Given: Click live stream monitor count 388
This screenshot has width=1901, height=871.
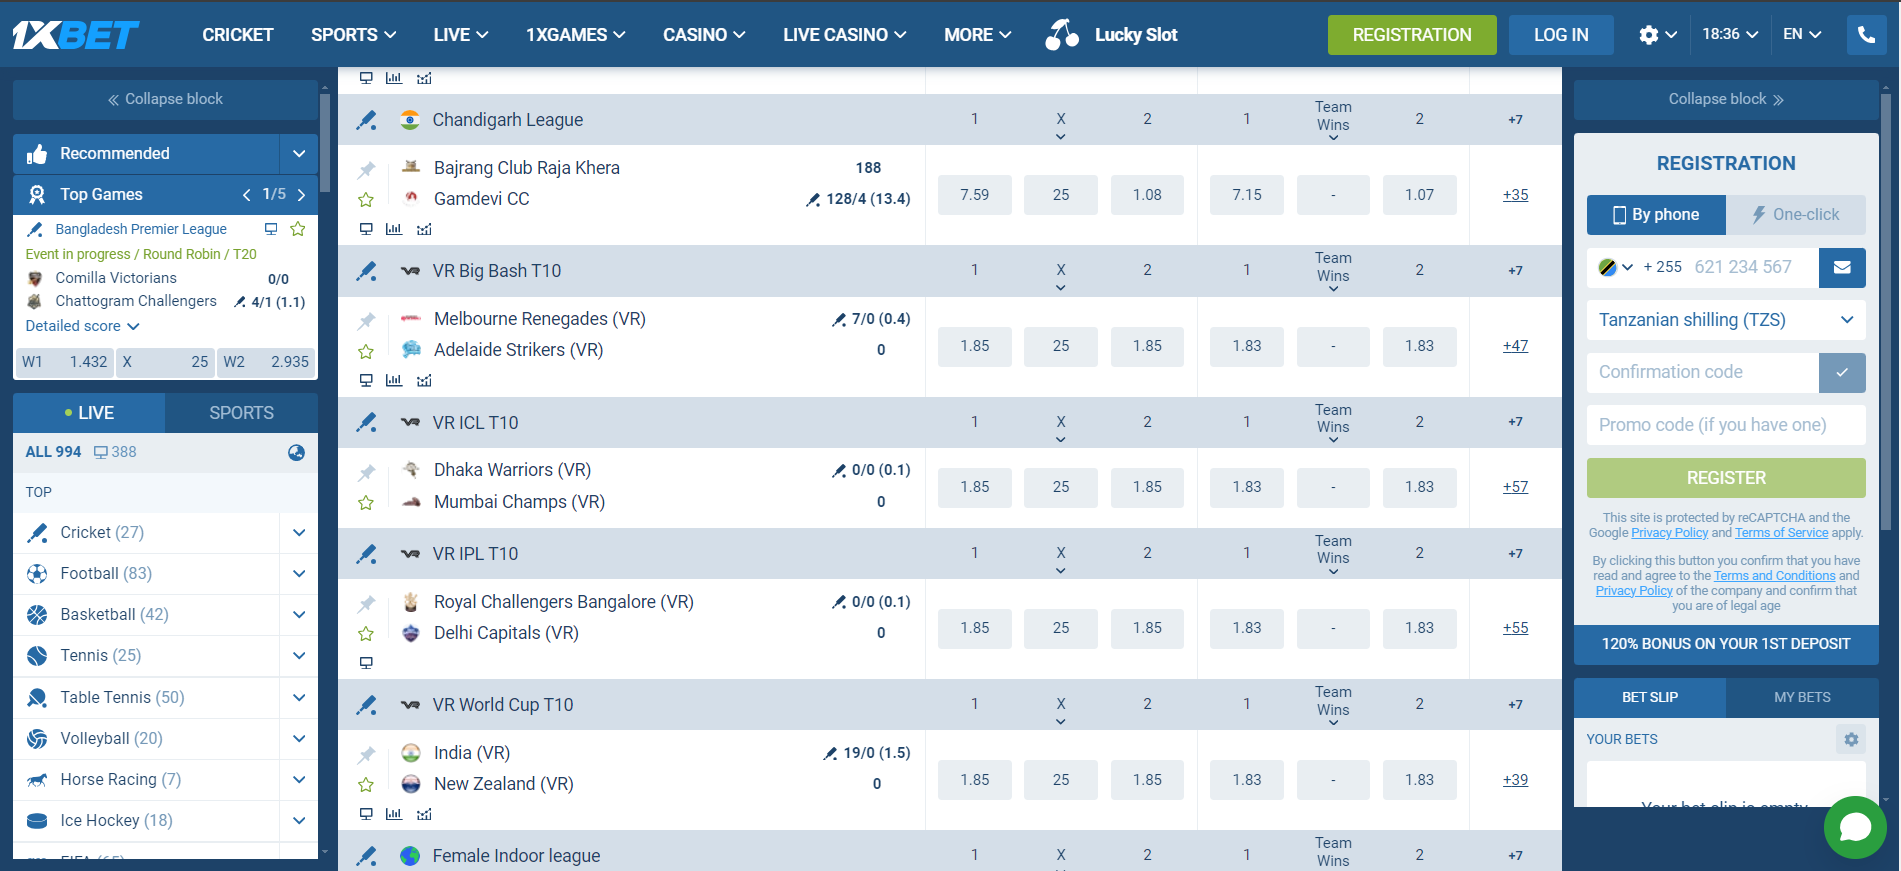Looking at the screenshot, I should pos(115,452).
